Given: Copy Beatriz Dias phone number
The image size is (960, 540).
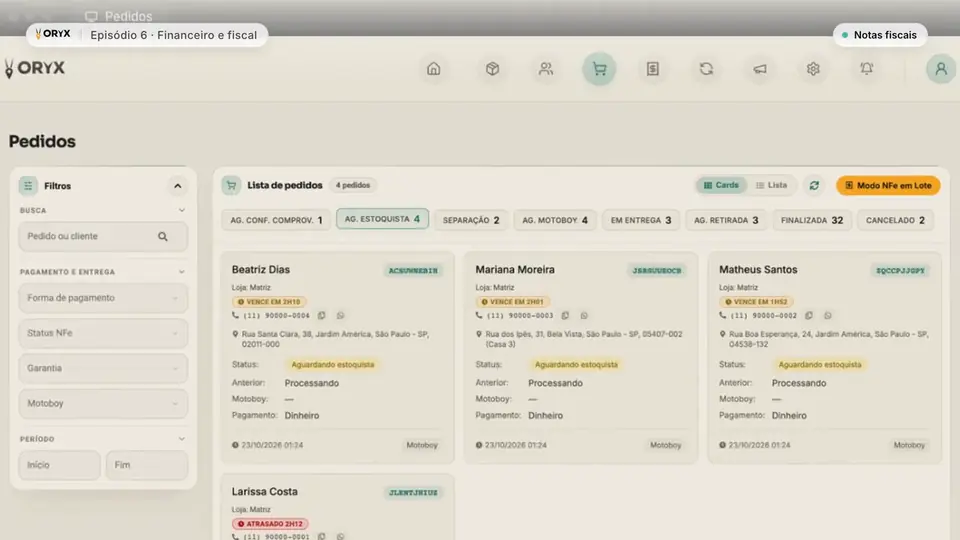Looking at the screenshot, I should click(x=321, y=315).
